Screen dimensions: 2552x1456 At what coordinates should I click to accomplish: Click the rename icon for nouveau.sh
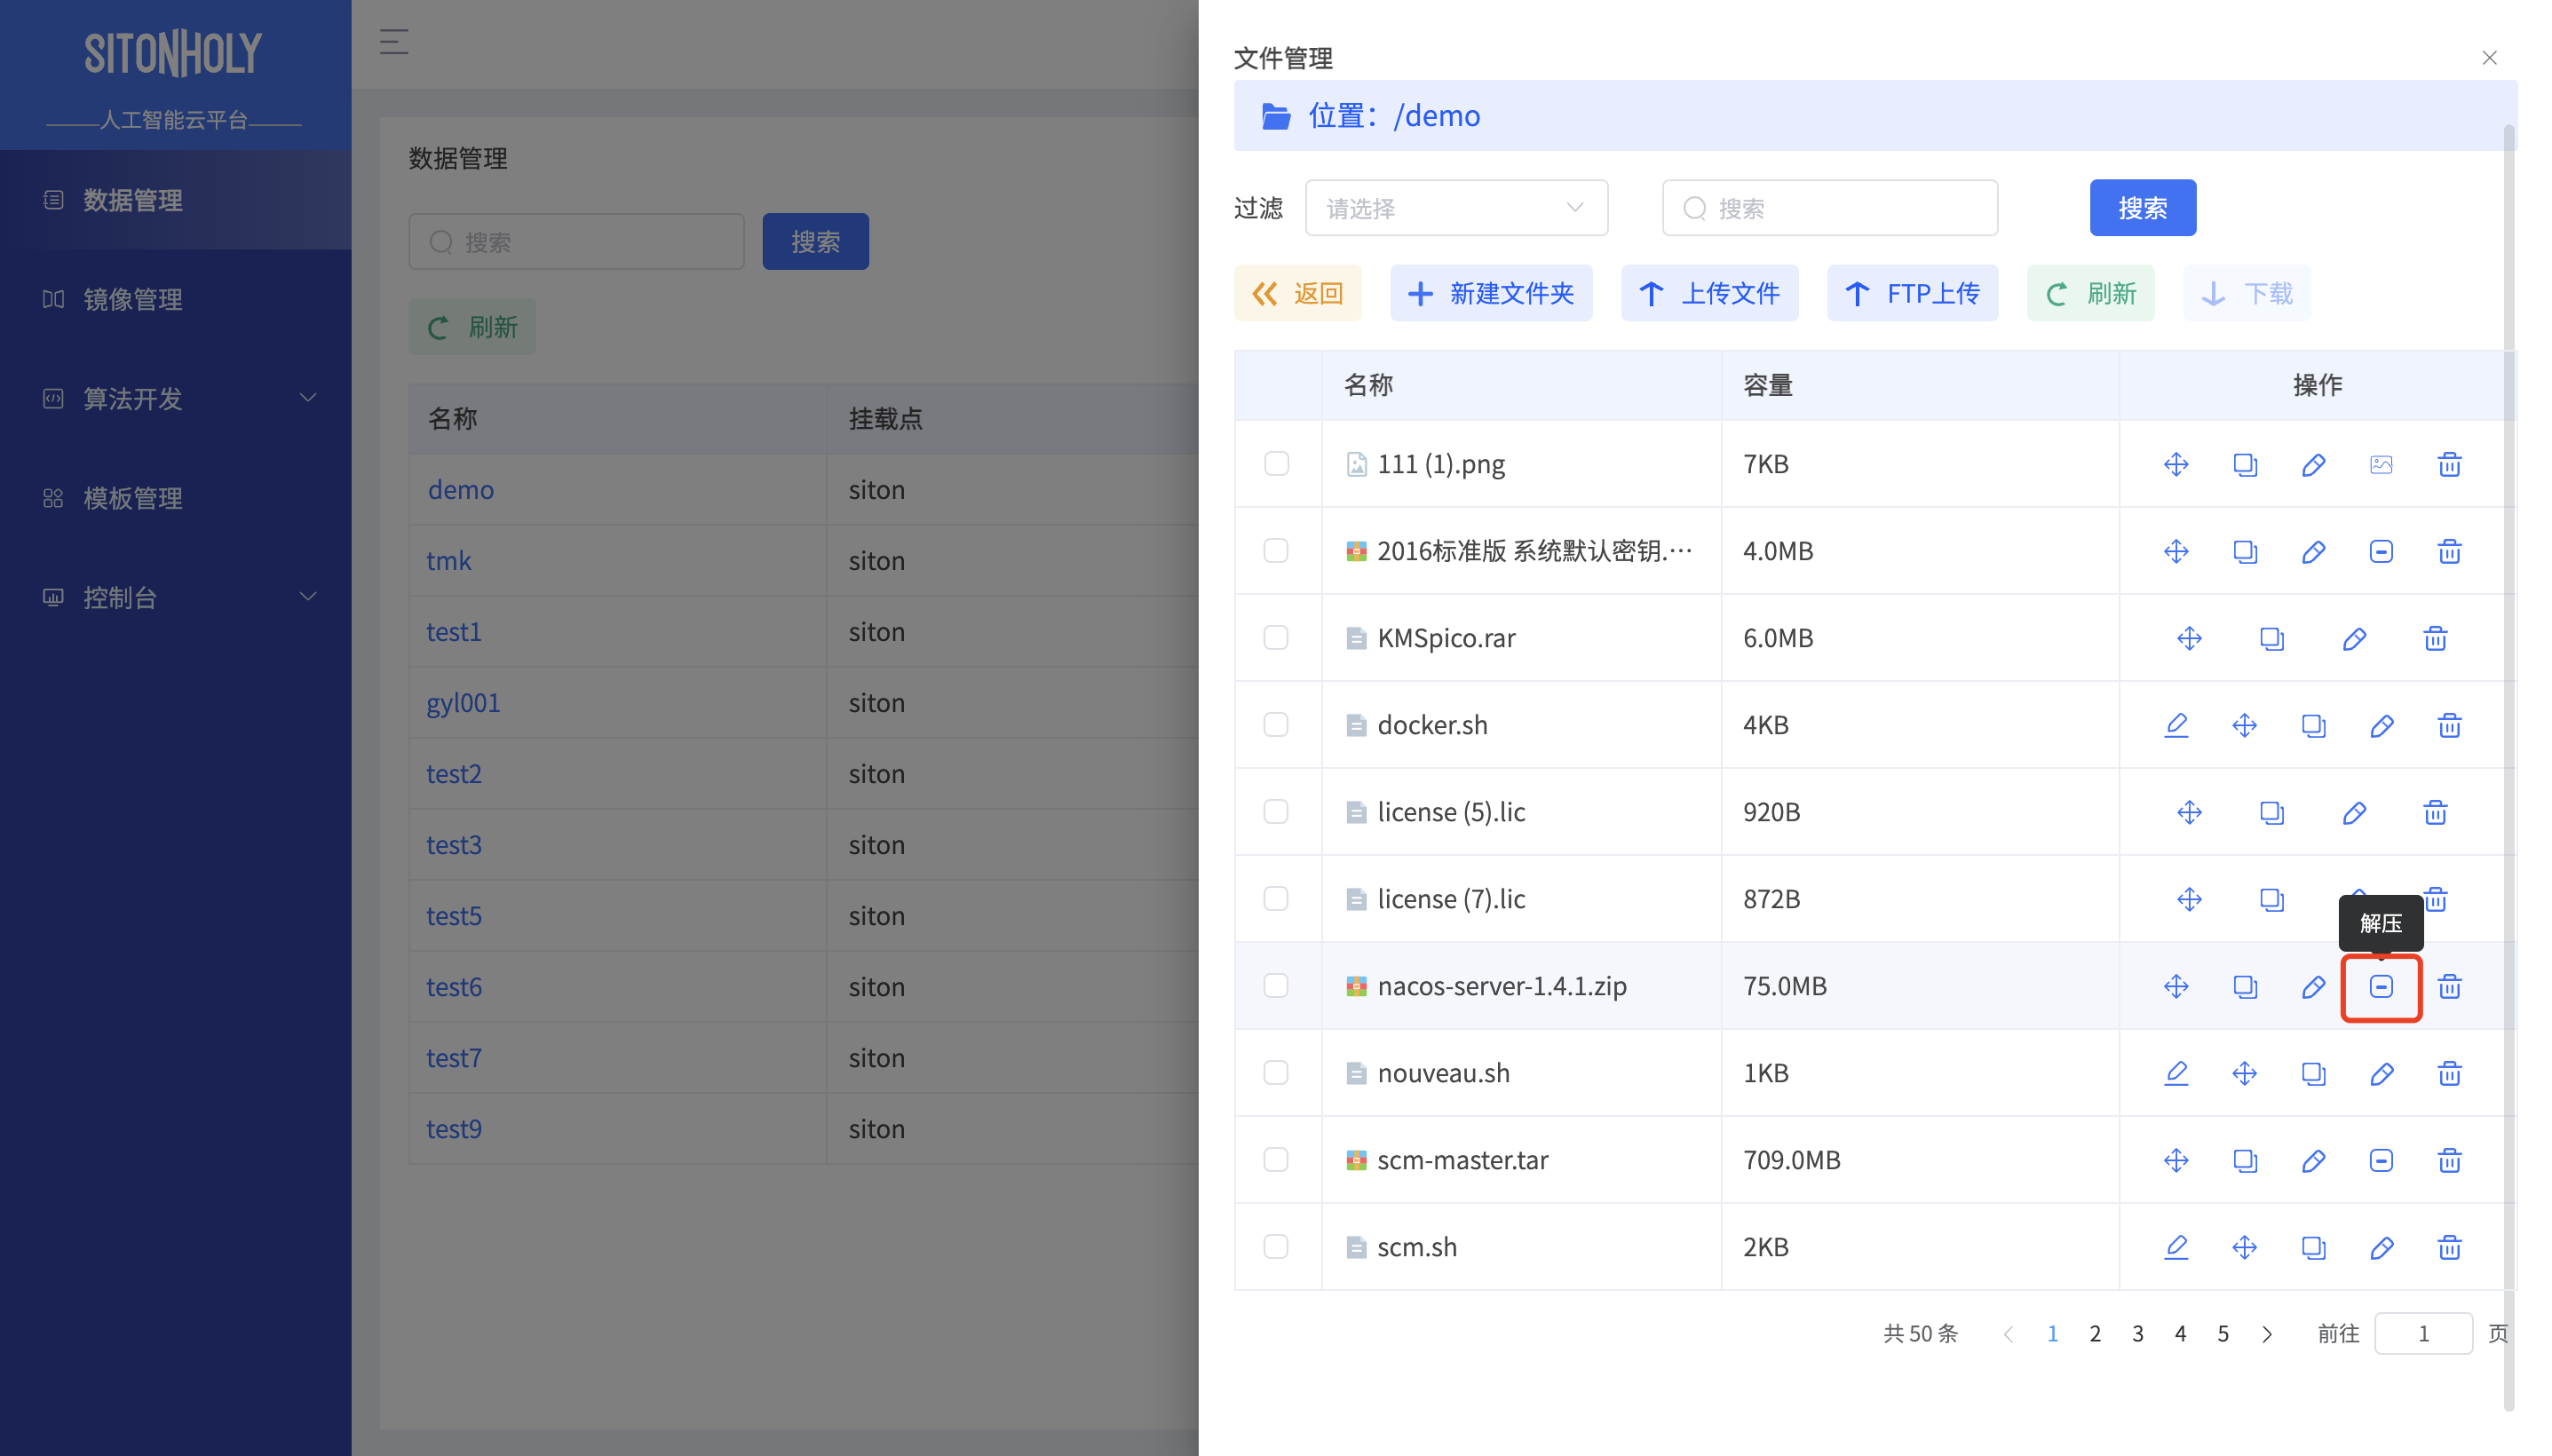point(2381,1073)
